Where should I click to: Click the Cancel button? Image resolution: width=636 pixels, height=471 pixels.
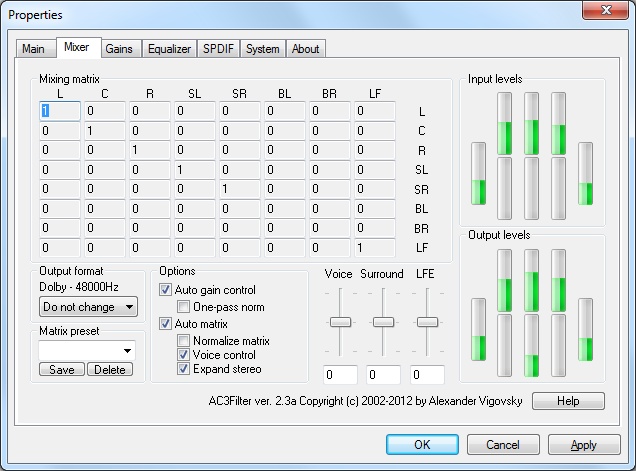[503, 445]
